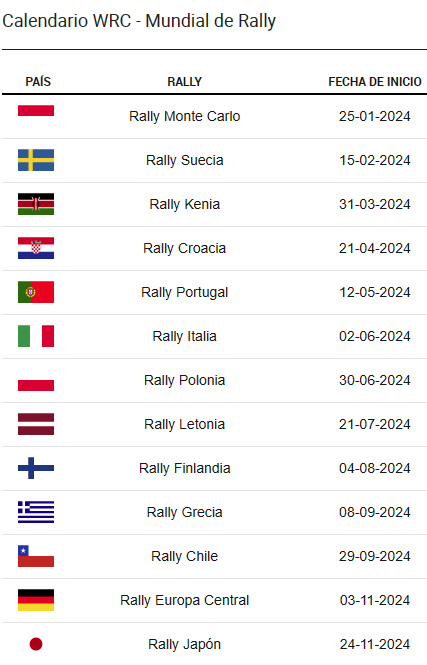
Task: Click the RALLY column header
Action: 184,81
